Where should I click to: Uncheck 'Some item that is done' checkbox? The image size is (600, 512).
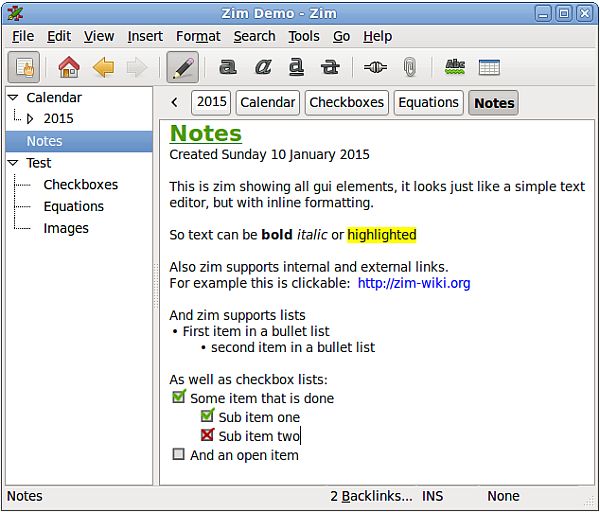click(179, 396)
